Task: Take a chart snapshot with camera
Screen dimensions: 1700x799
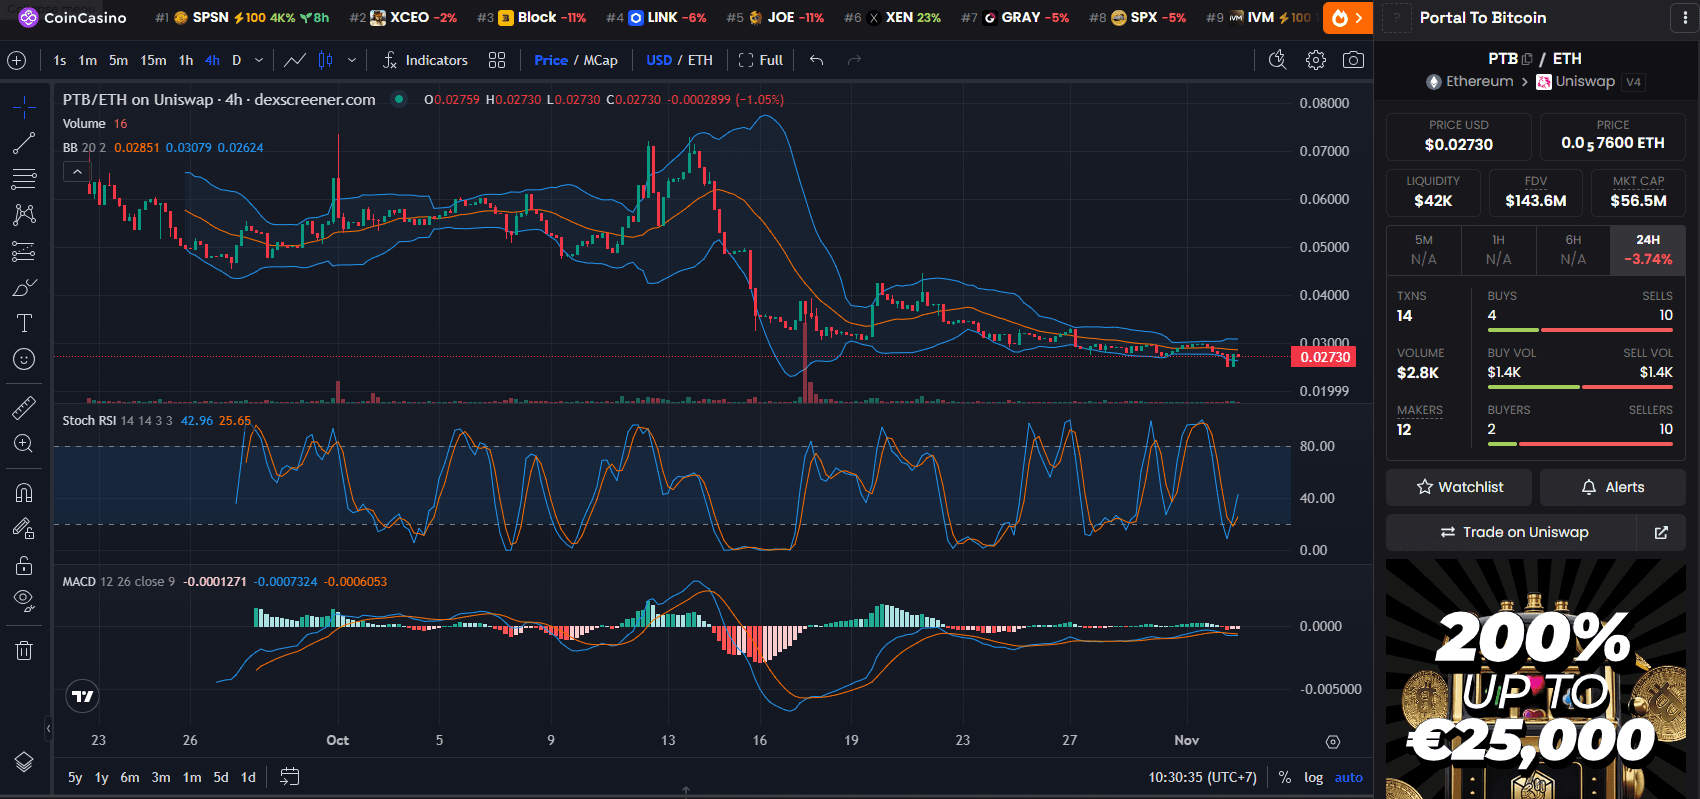Action: click(x=1353, y=60)
